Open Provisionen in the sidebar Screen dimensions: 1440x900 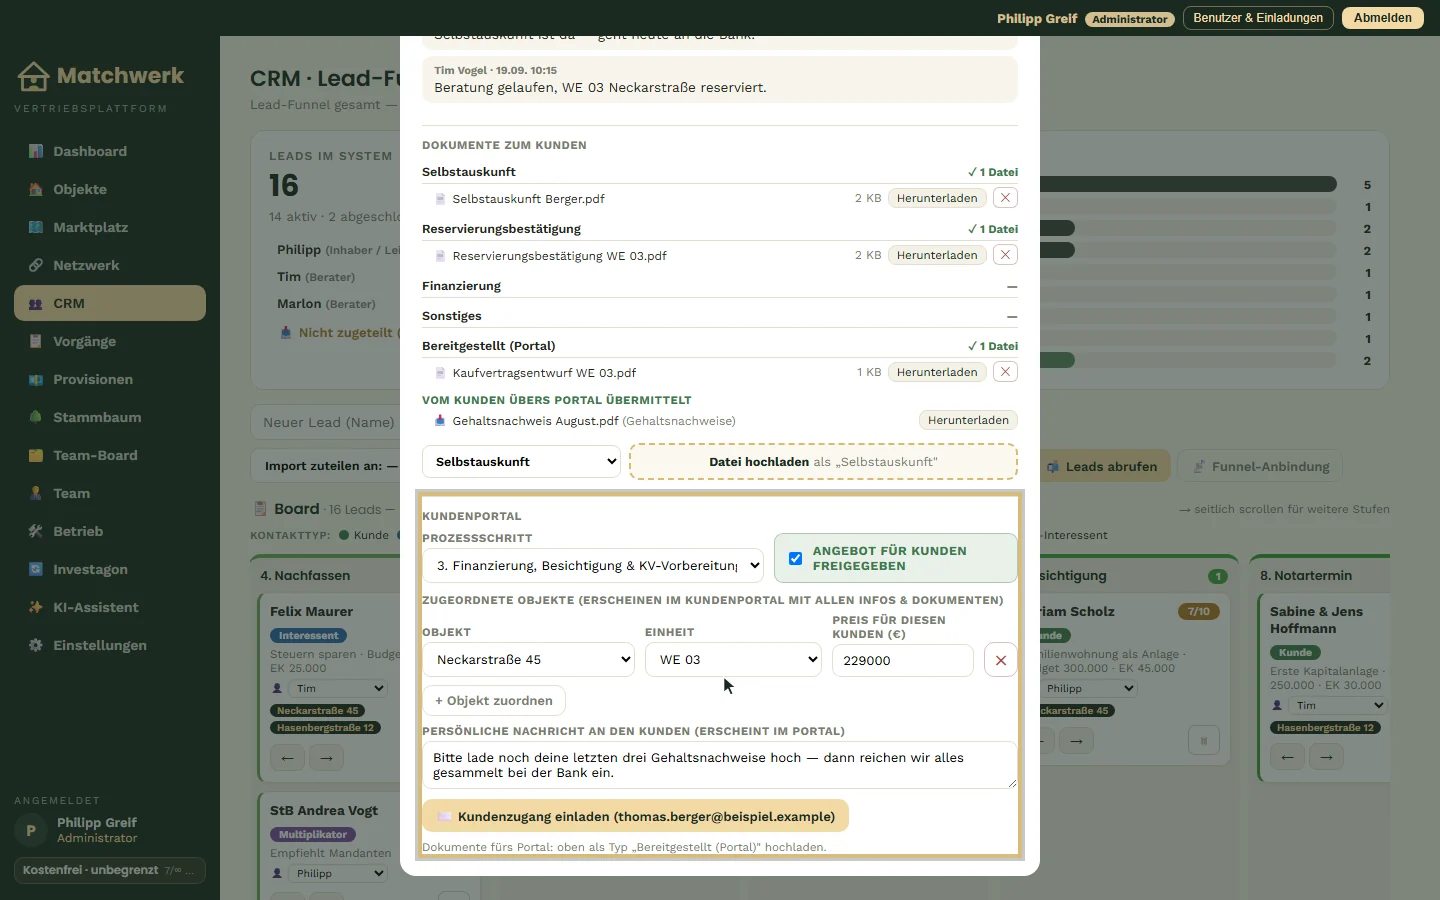click(110, 379)
